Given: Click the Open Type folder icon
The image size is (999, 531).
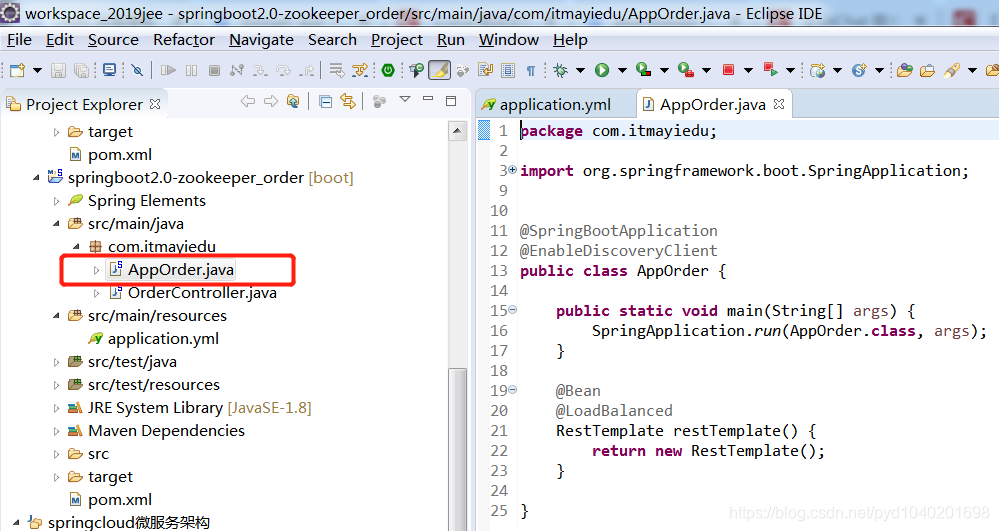Looking at the screenshot, I should tap(905, 70).
